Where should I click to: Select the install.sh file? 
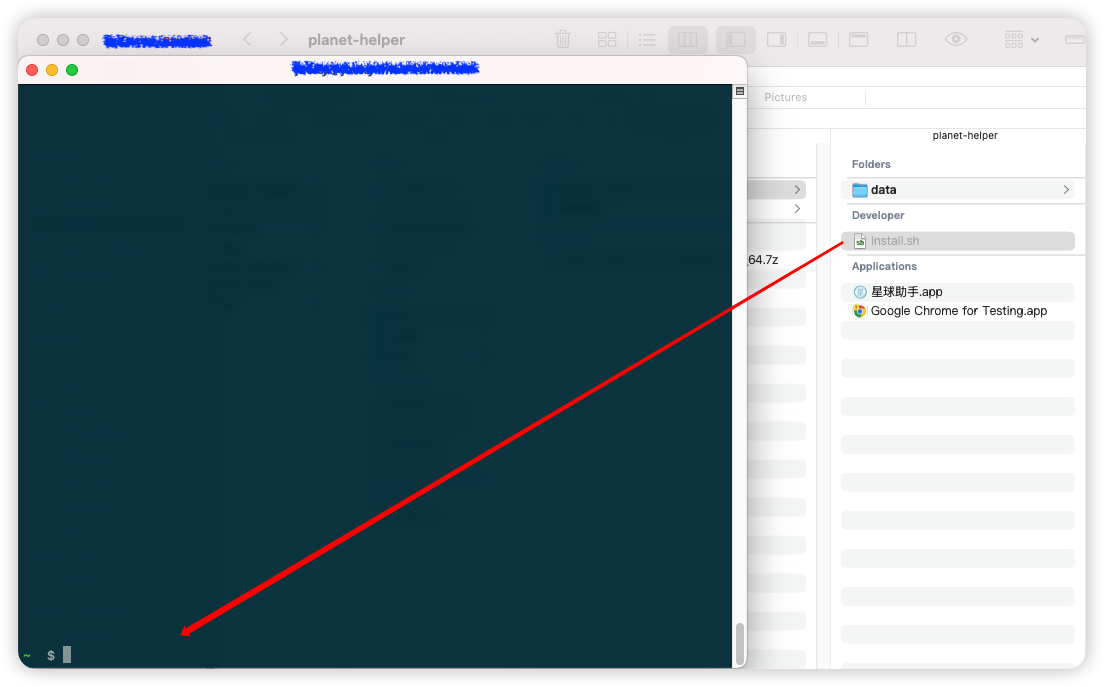894,241
